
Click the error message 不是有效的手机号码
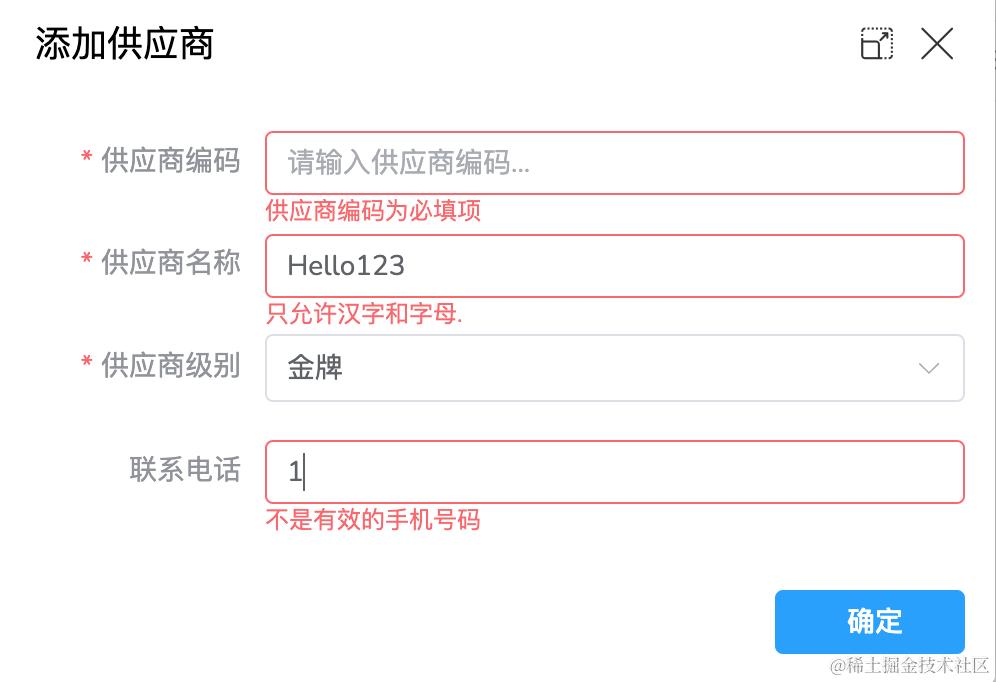pyautogui.click(x=372, y=520)
